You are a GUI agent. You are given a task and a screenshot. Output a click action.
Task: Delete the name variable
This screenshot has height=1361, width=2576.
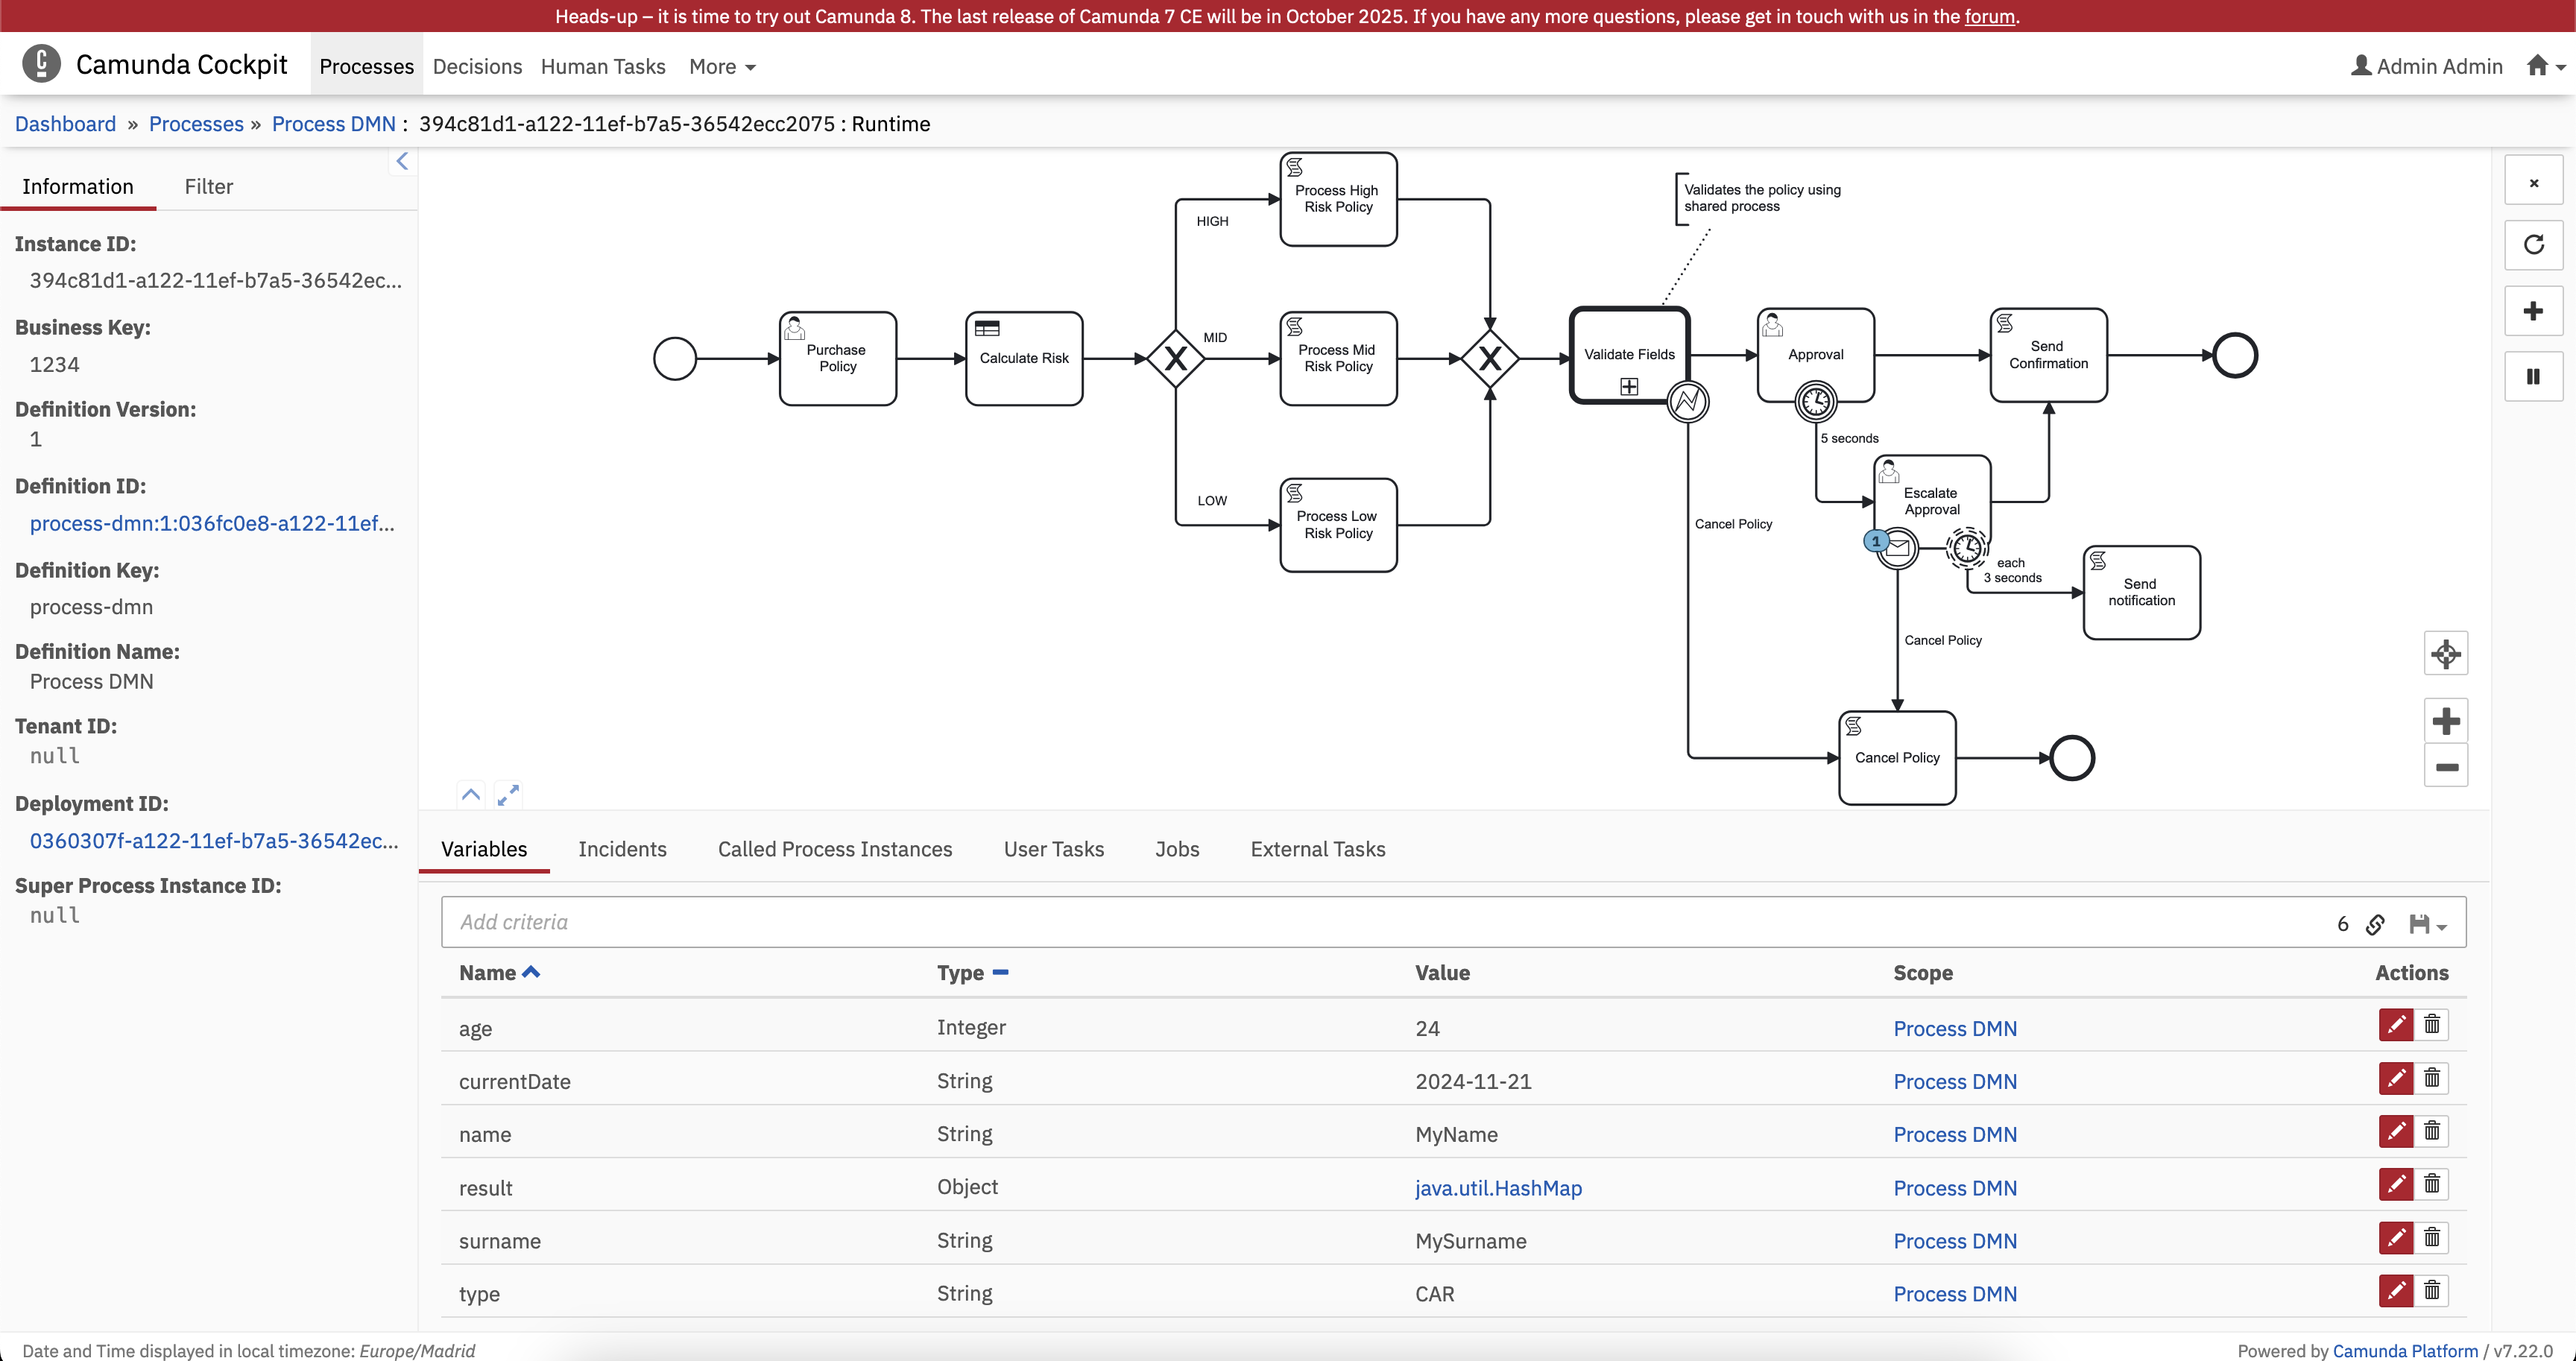[x=2432, y=1131]
